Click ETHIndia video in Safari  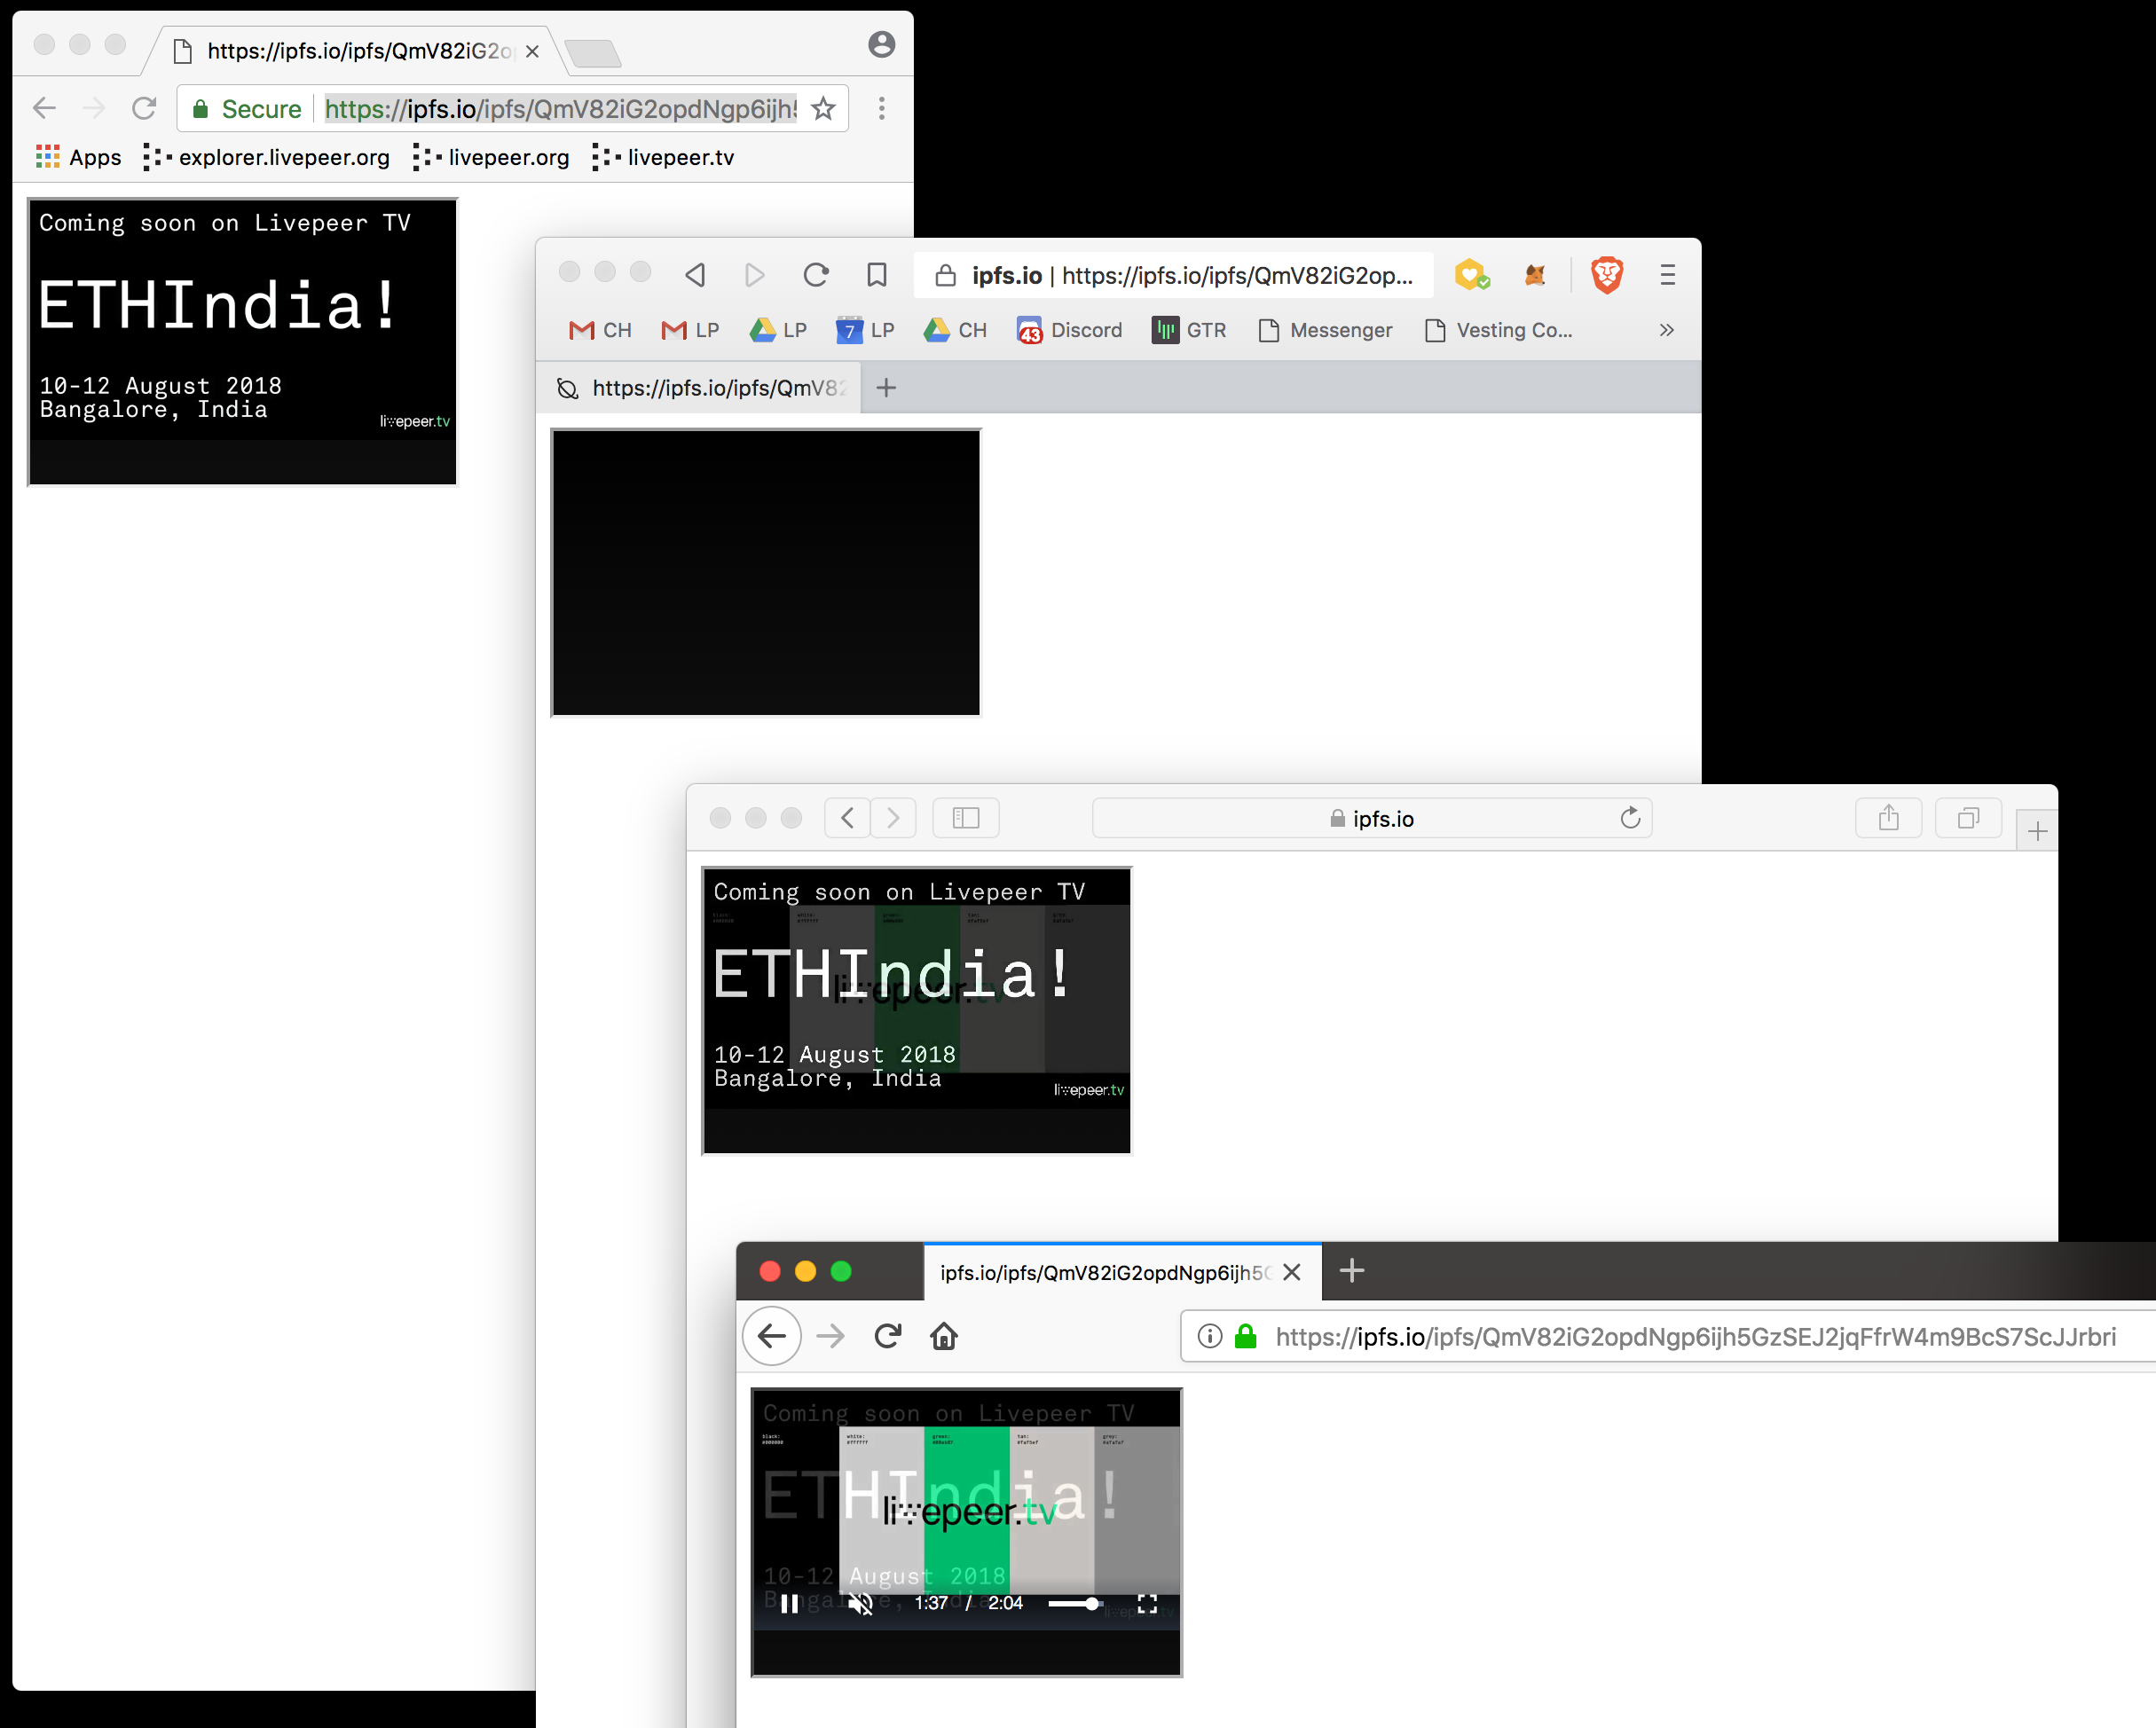(x=917, y=1010)
